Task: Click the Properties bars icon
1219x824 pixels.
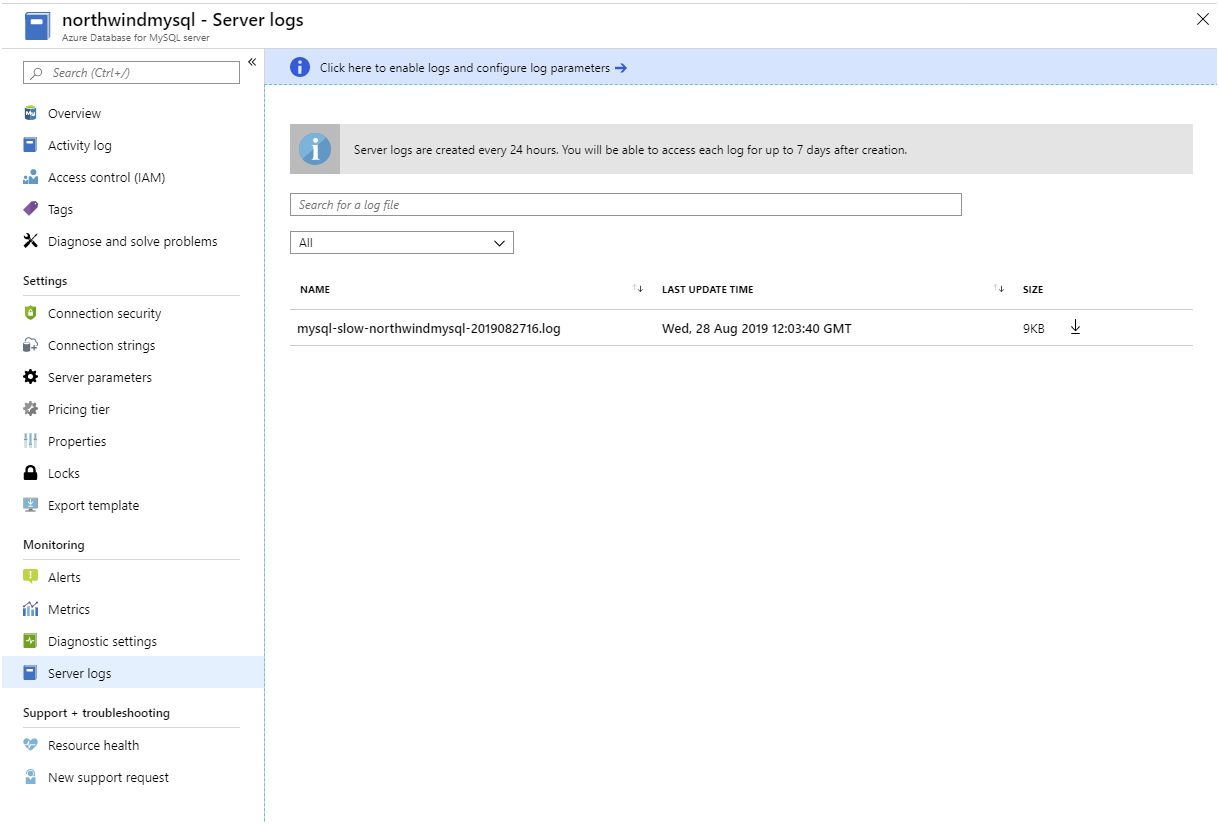Action: [30, 441]
